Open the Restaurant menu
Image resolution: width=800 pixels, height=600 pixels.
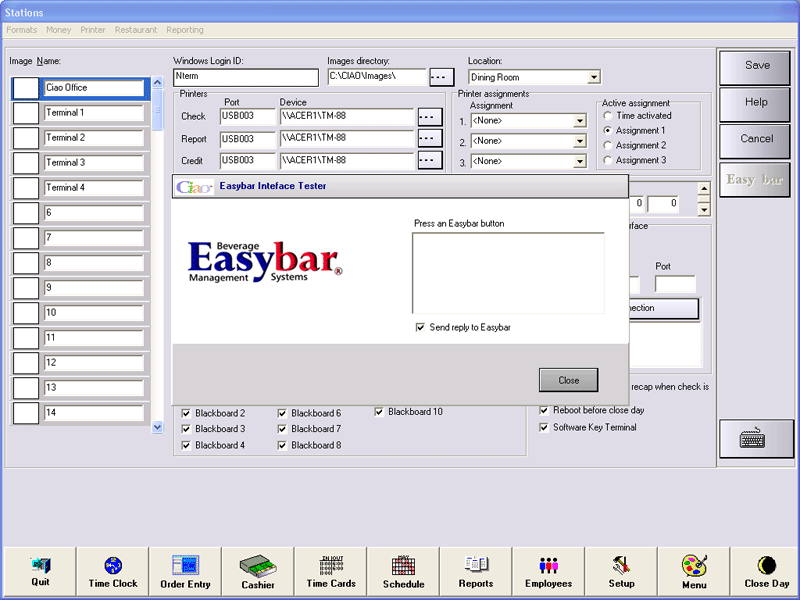coord(136,30)
